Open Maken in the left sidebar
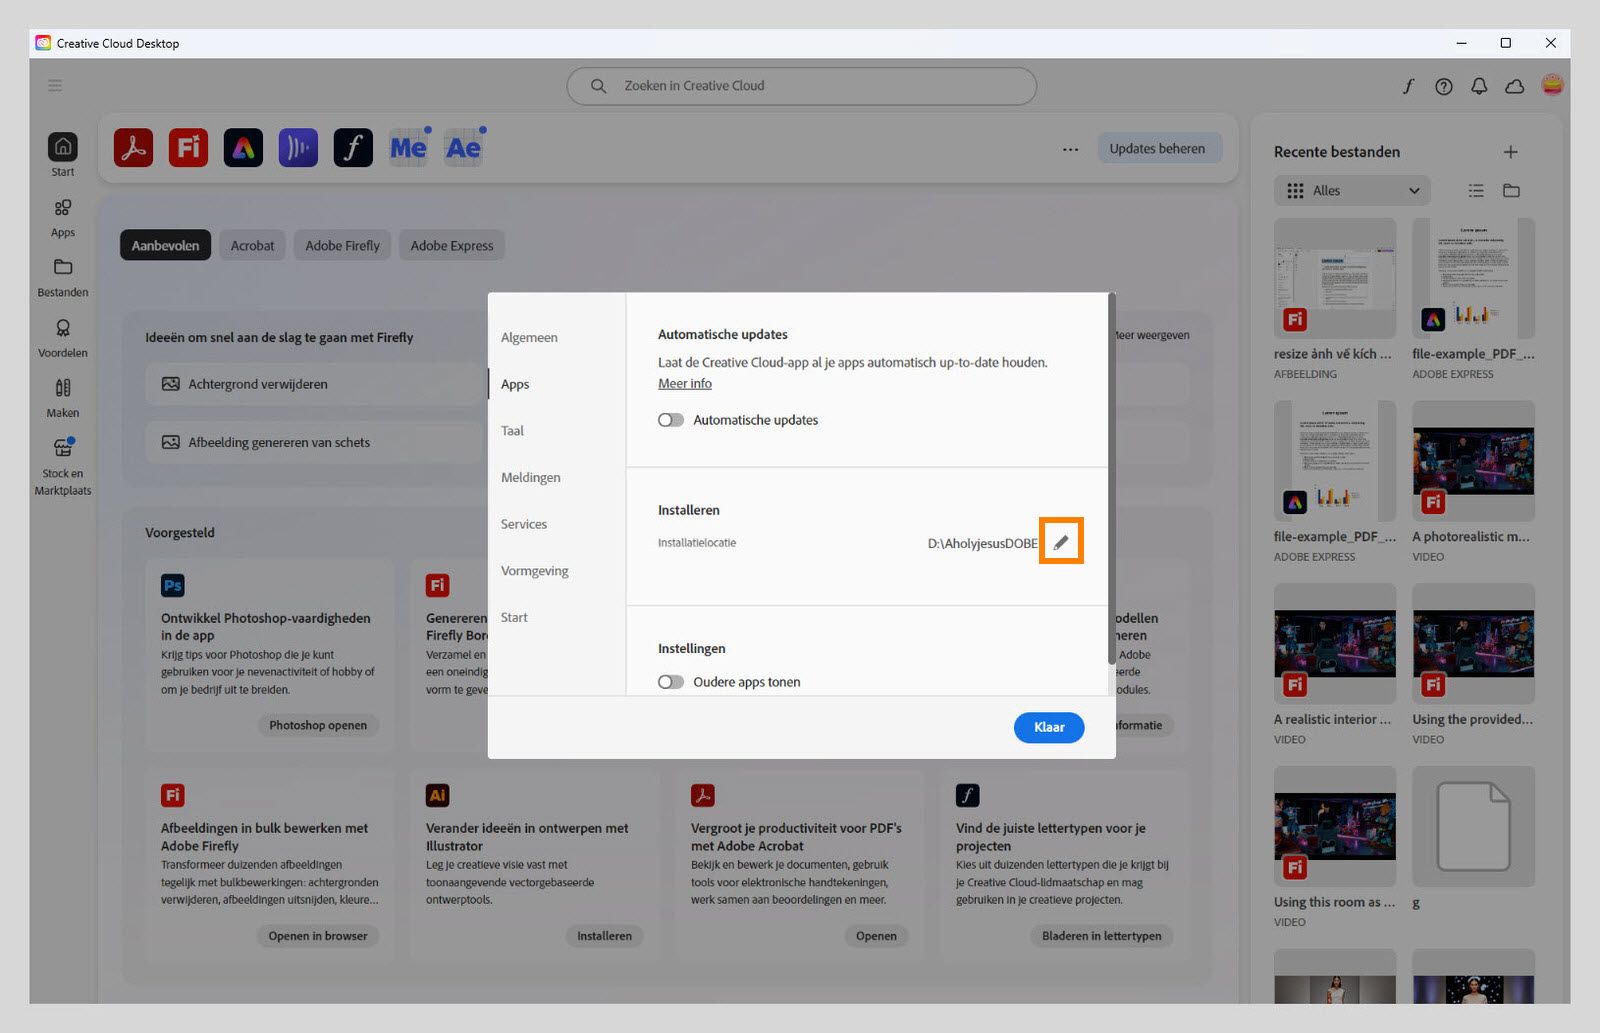The image size is (1600, 1033). tap(63, 398)
